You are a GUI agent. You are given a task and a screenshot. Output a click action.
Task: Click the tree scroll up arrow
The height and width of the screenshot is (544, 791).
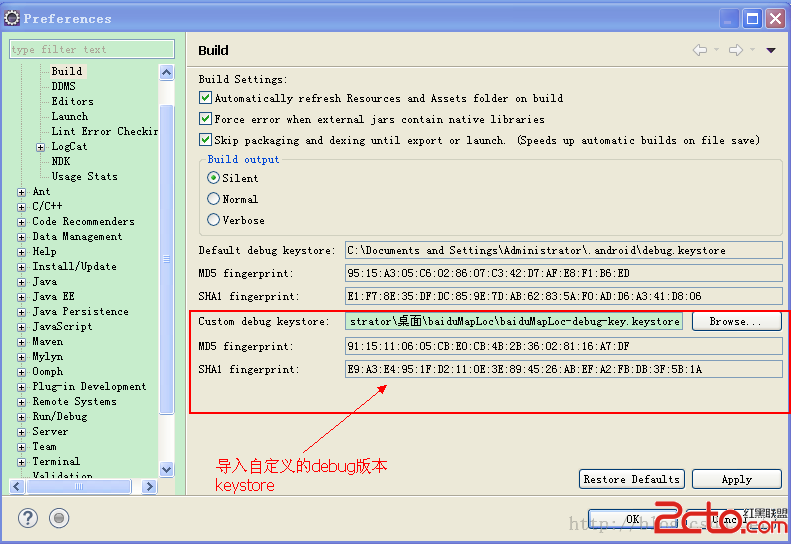[x=166, y=73]
